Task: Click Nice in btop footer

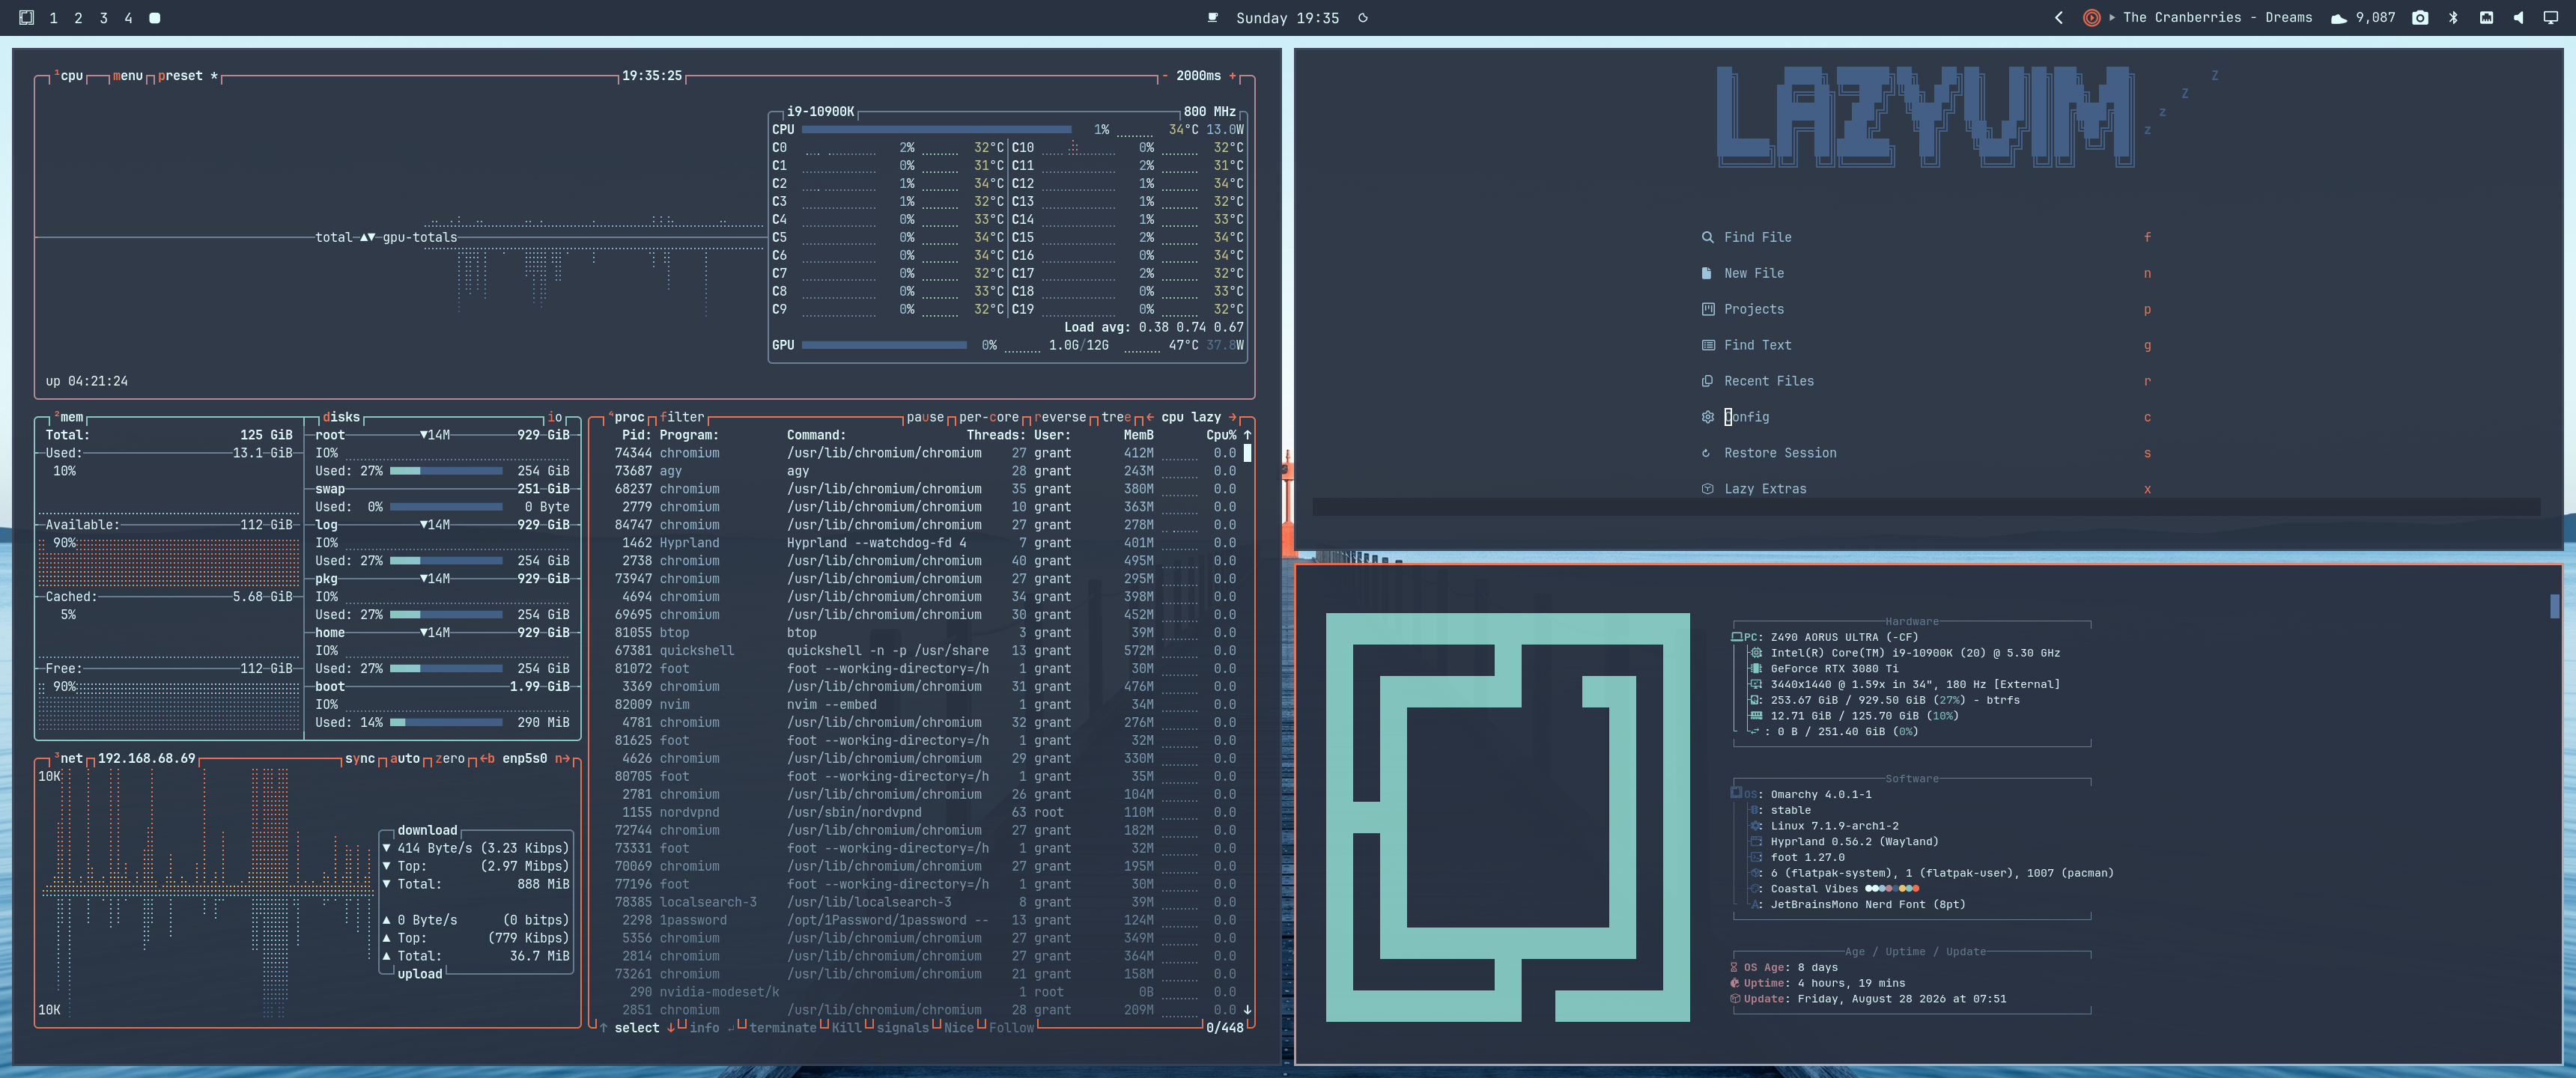Action: point(959,1028)
